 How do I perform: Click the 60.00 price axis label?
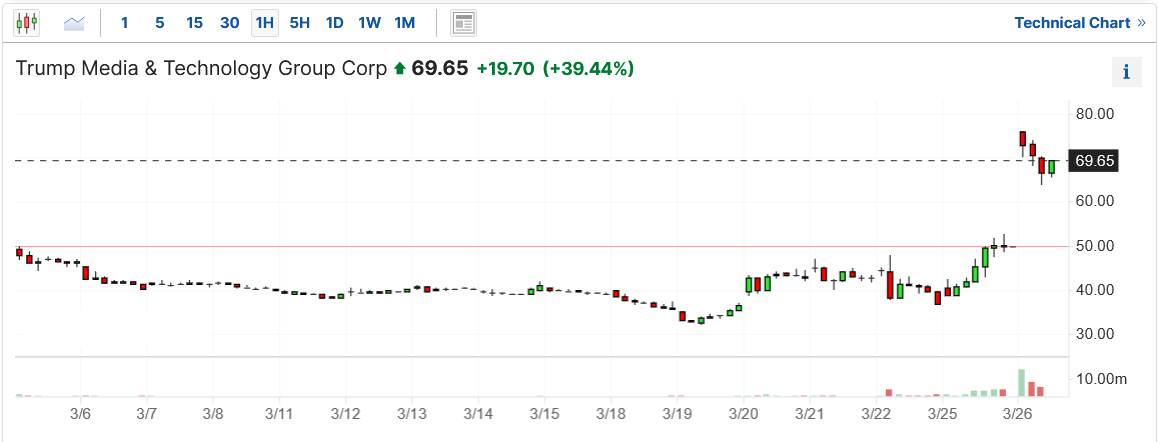coord(1094,201)
